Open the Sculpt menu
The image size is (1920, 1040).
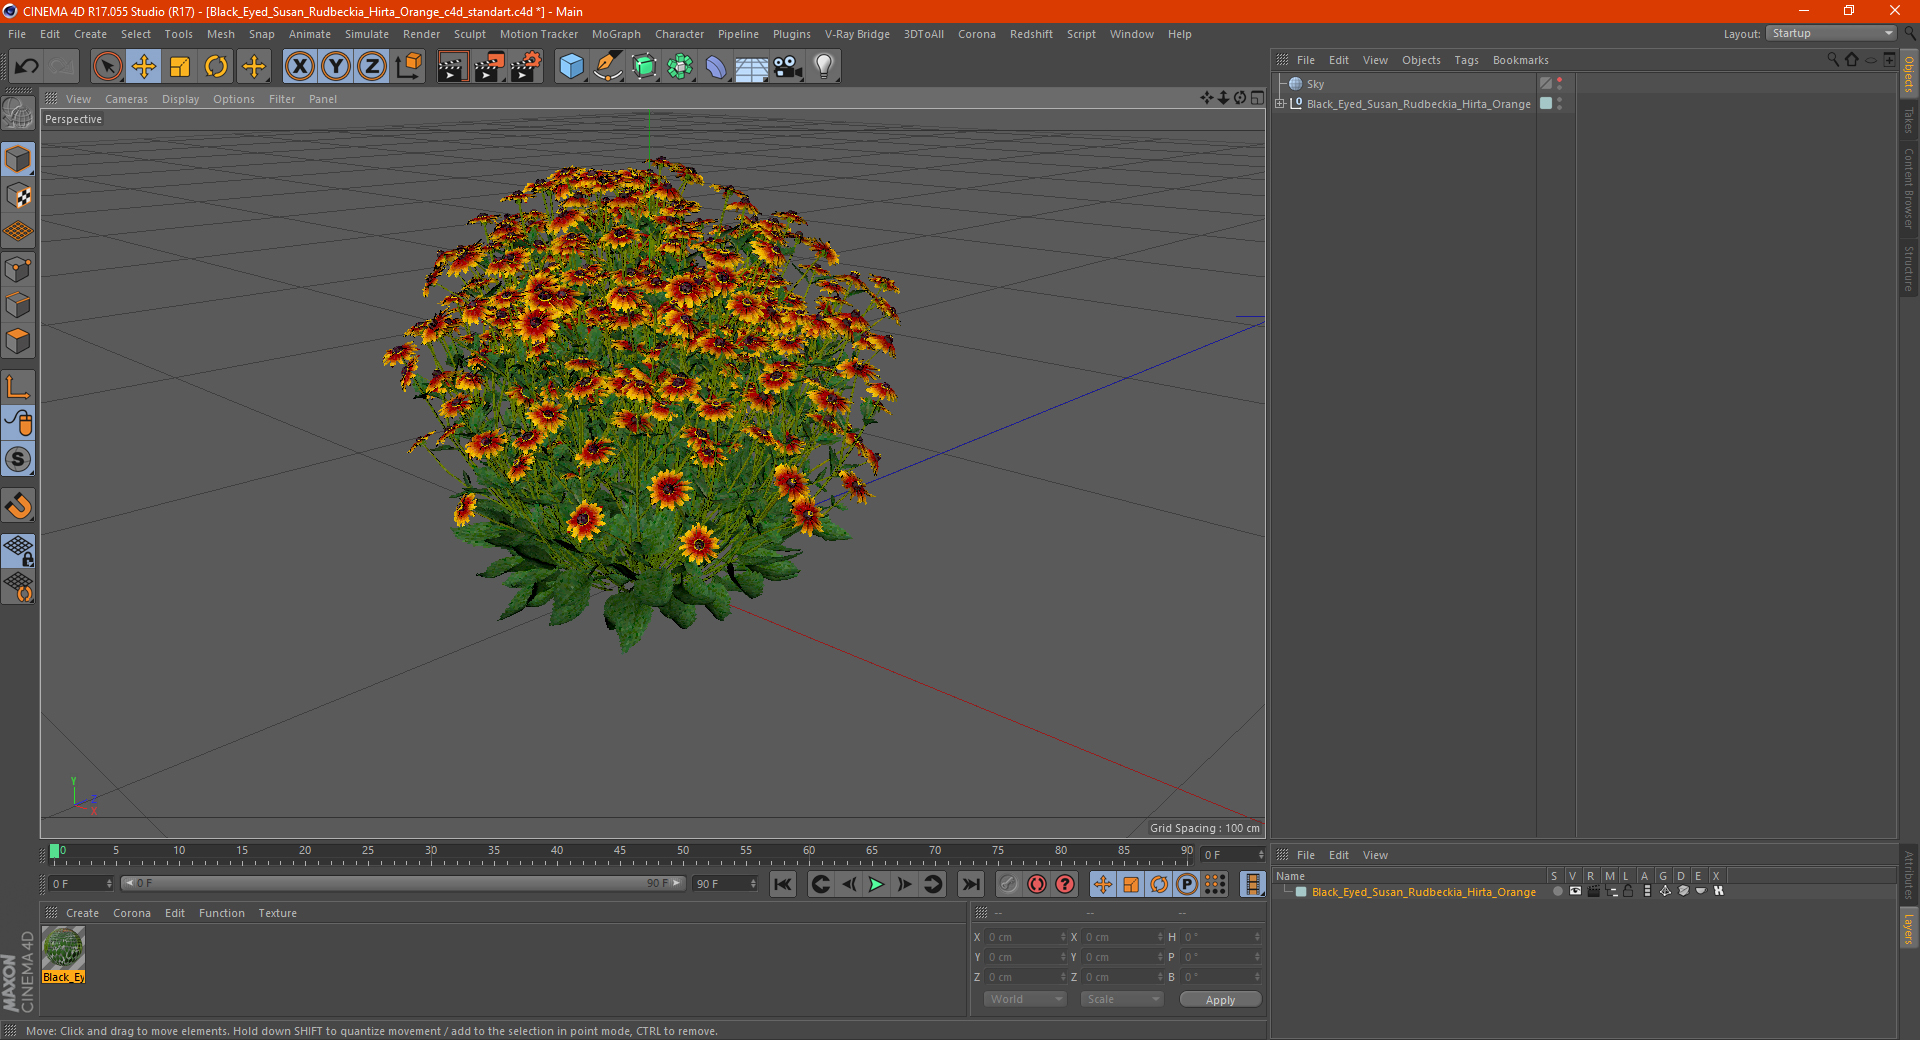469,34
